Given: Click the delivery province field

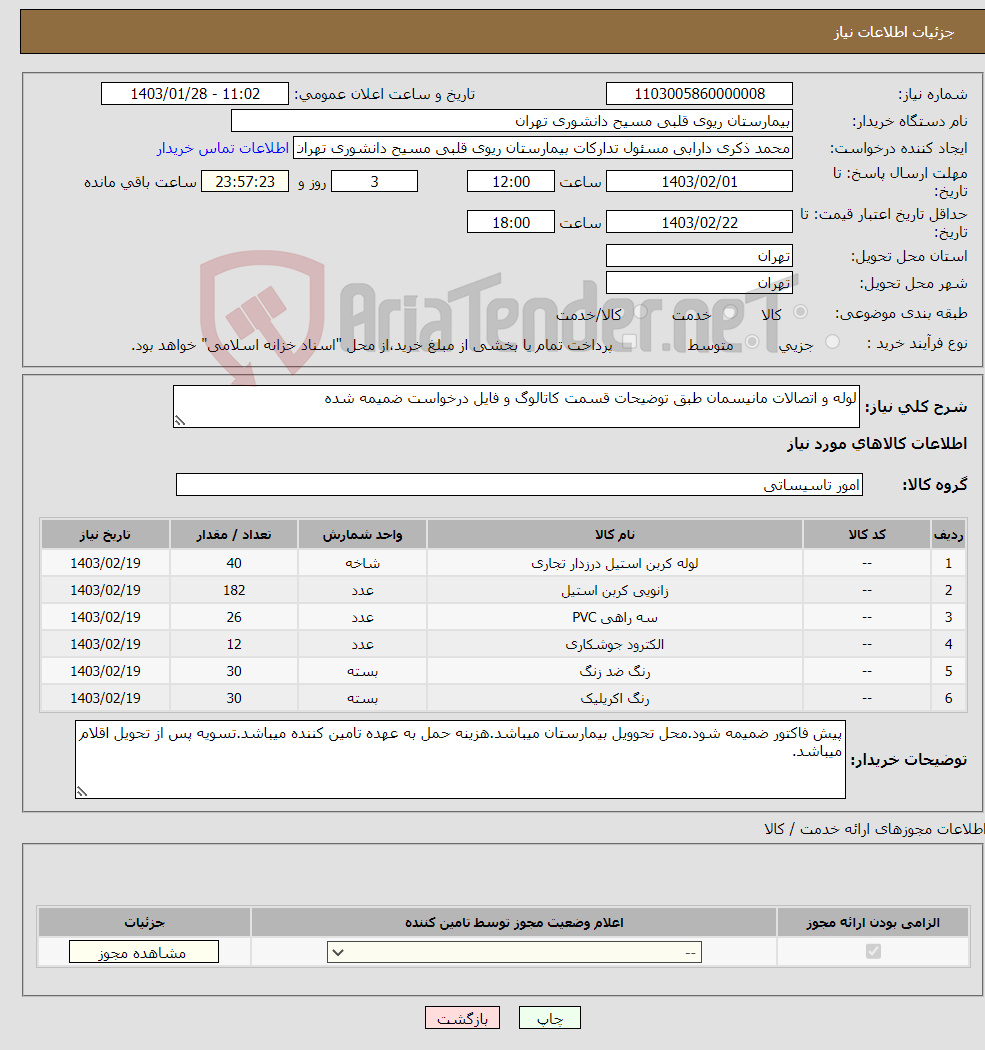Looking at the screenshot, I should tap(699, 256).
